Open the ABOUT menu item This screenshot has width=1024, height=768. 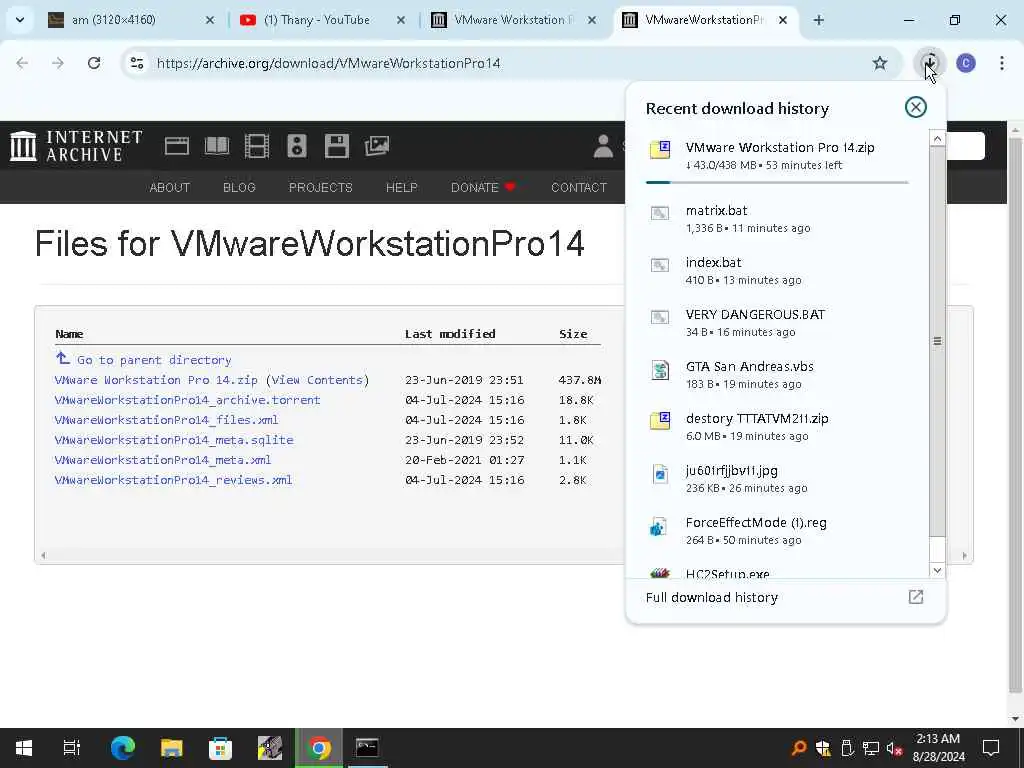(x=170, y=187)
